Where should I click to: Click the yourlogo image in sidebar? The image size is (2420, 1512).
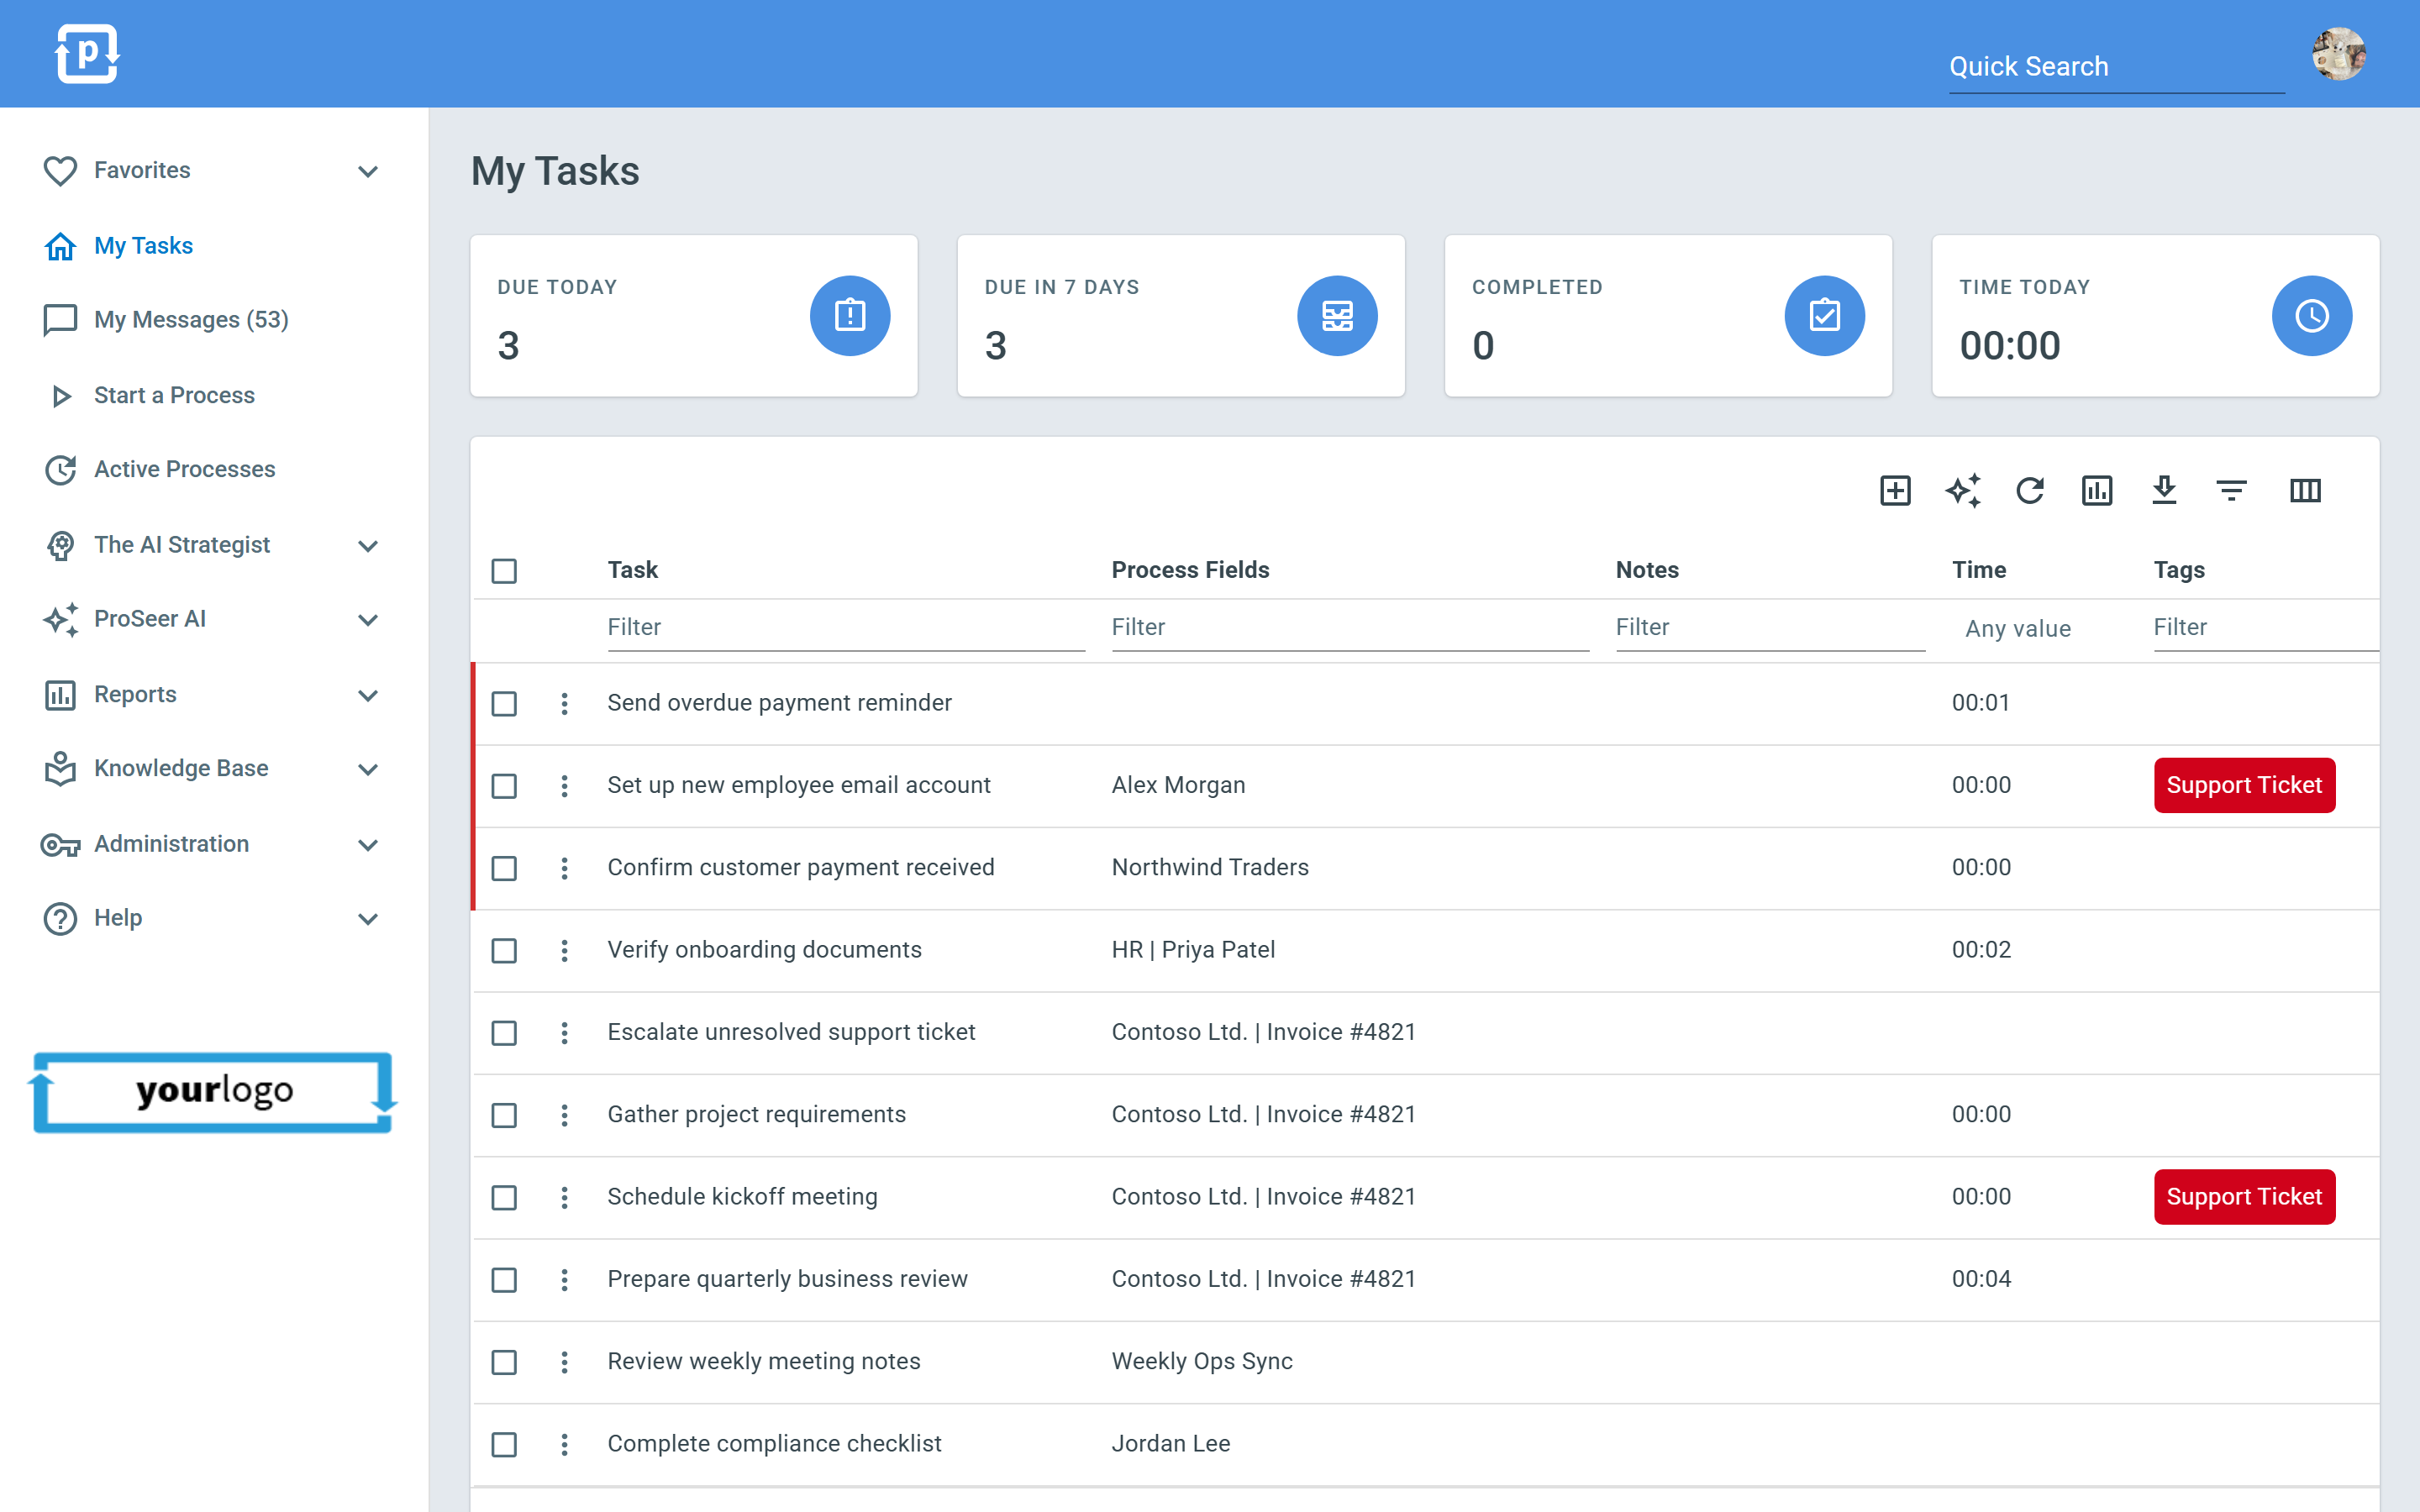[213, 1092]
